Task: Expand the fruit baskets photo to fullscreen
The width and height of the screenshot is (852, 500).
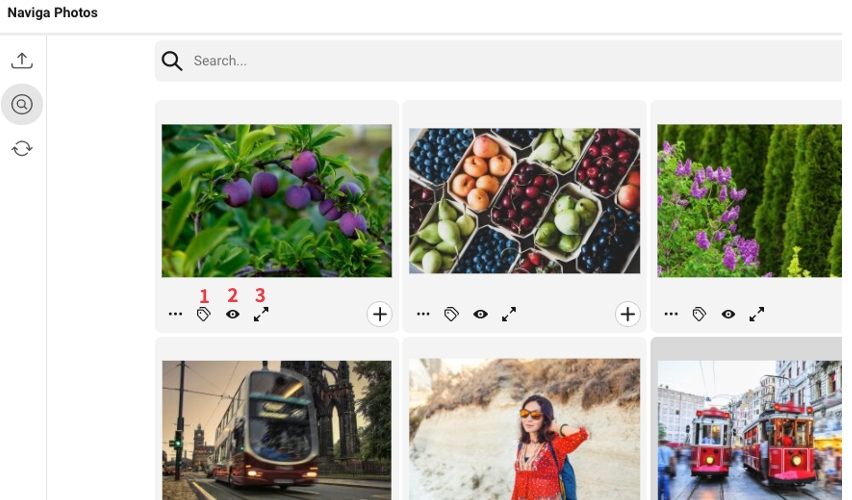Action: [509, 314]
